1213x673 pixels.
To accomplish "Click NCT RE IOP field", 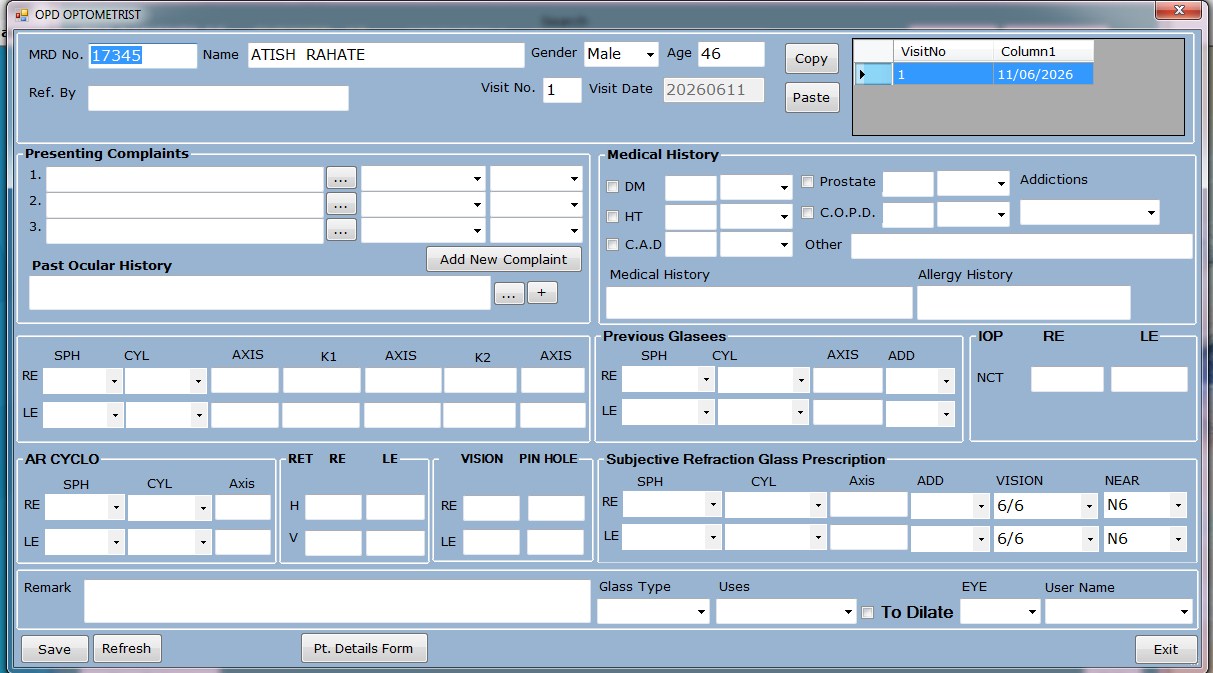I will (1067, 379).
